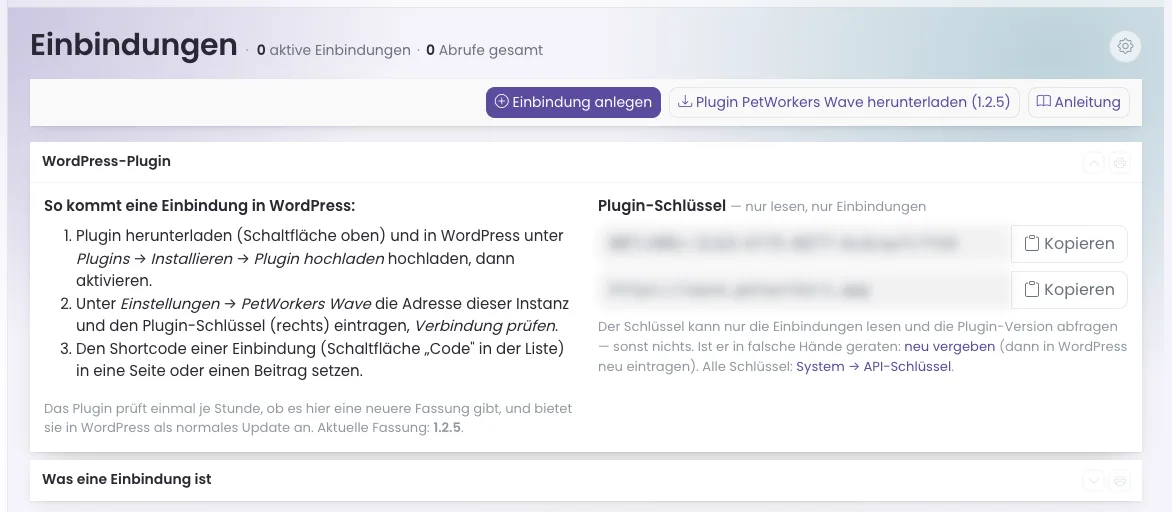
Task: Click the 'Einbindungen' page heading
Action: [x=134, y=45]
